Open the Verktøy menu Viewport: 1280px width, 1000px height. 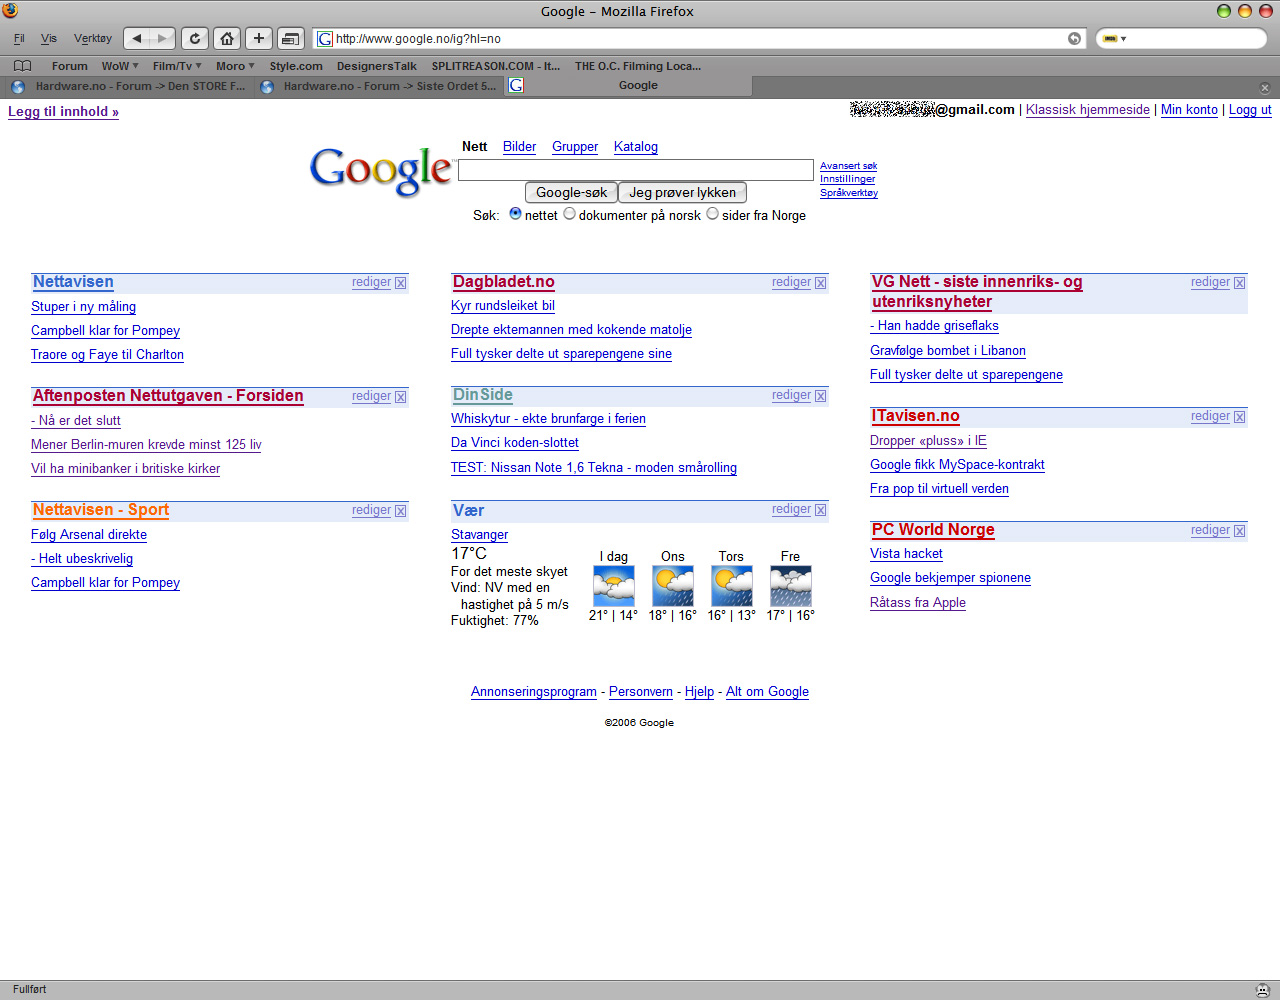[93, 39]
